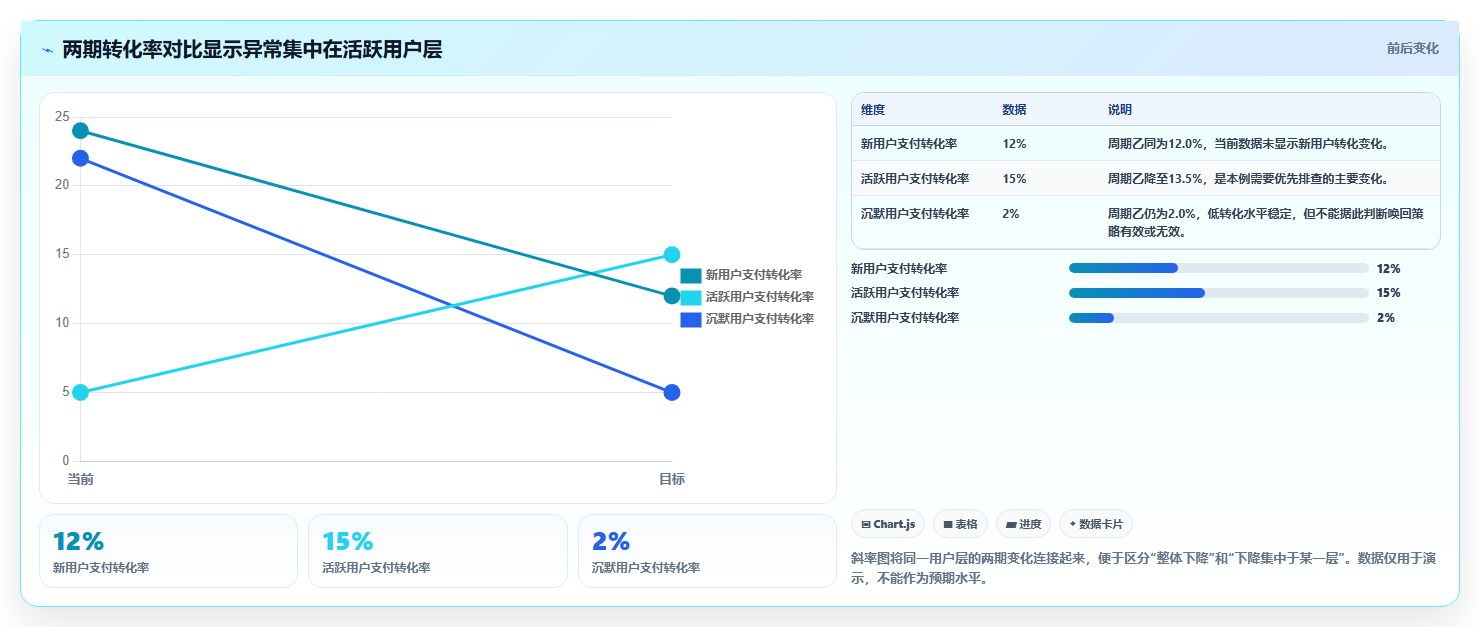Click the 2% value beside progress bar
Image resolution: width=1480 pixels, height=627 pixels.
click(x=1385, y=318)
